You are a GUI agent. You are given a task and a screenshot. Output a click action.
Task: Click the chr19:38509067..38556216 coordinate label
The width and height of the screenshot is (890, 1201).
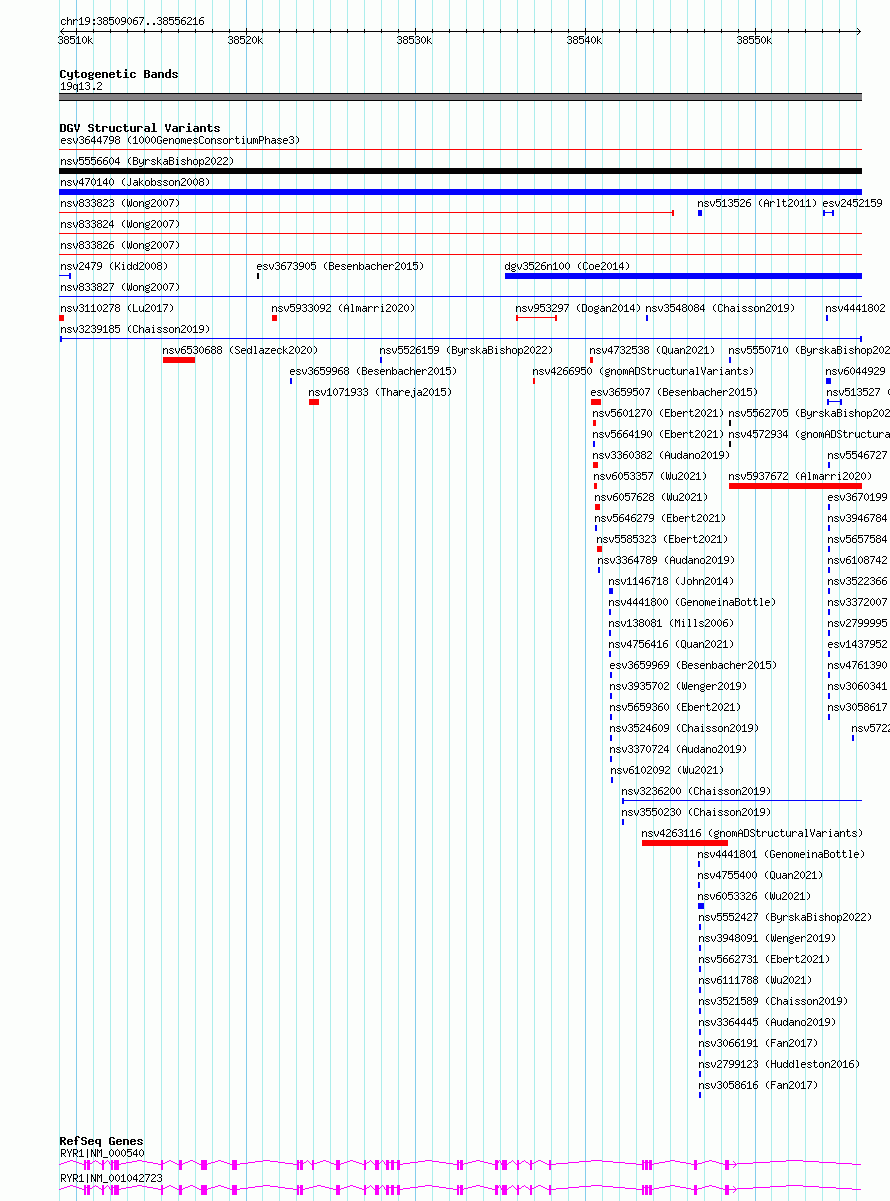(132, 21)
